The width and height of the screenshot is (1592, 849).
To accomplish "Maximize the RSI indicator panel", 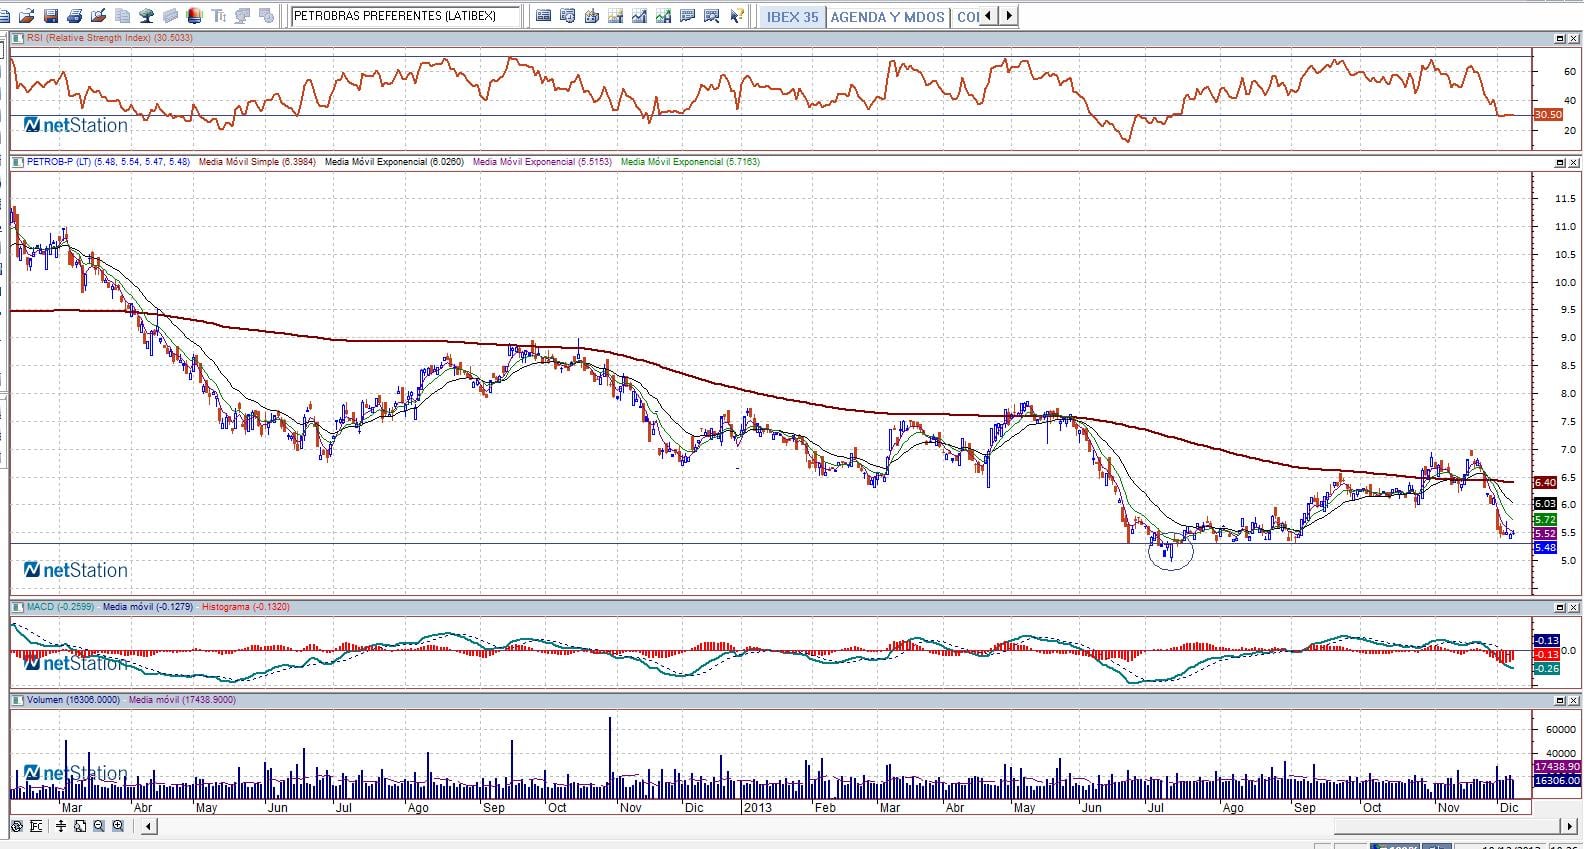I will click(x=1560, y=39).
